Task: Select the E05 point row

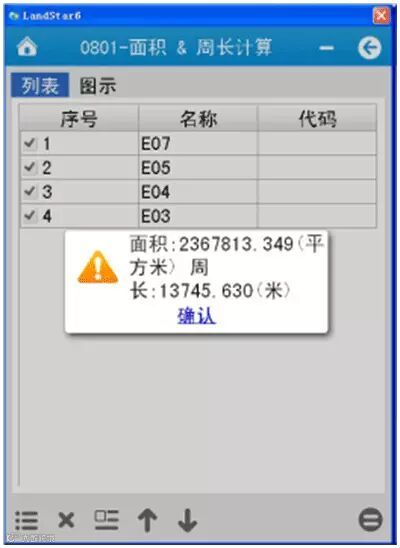Action: click(198, 168)
